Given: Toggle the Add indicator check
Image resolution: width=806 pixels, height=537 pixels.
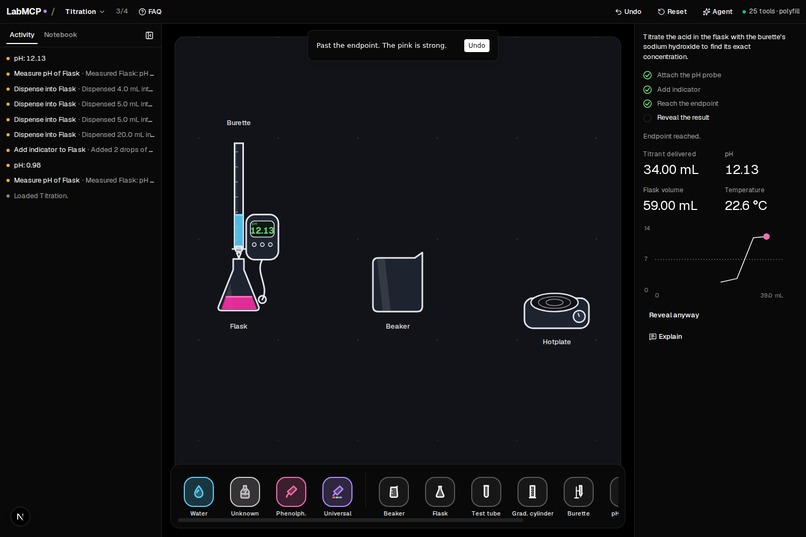Looking at the screenshot, I should click(647, 89).
